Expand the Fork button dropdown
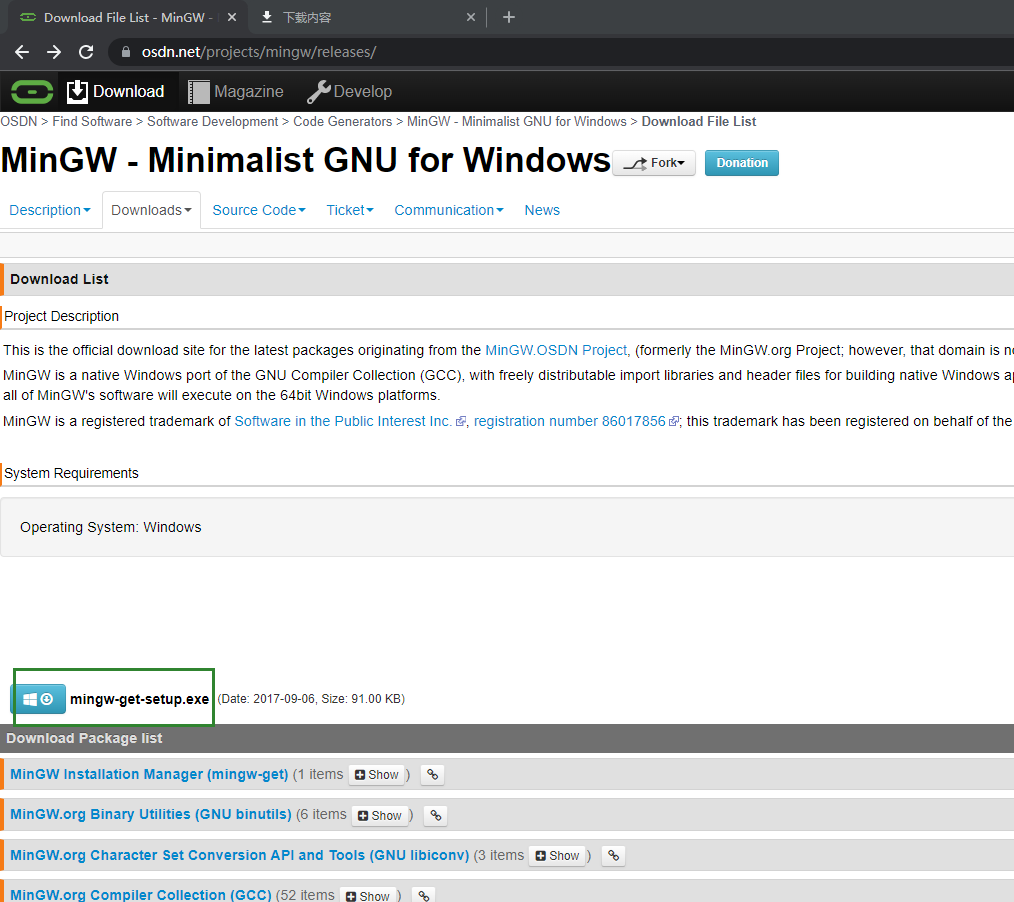The image size is (1014, 902). point(654,162)
